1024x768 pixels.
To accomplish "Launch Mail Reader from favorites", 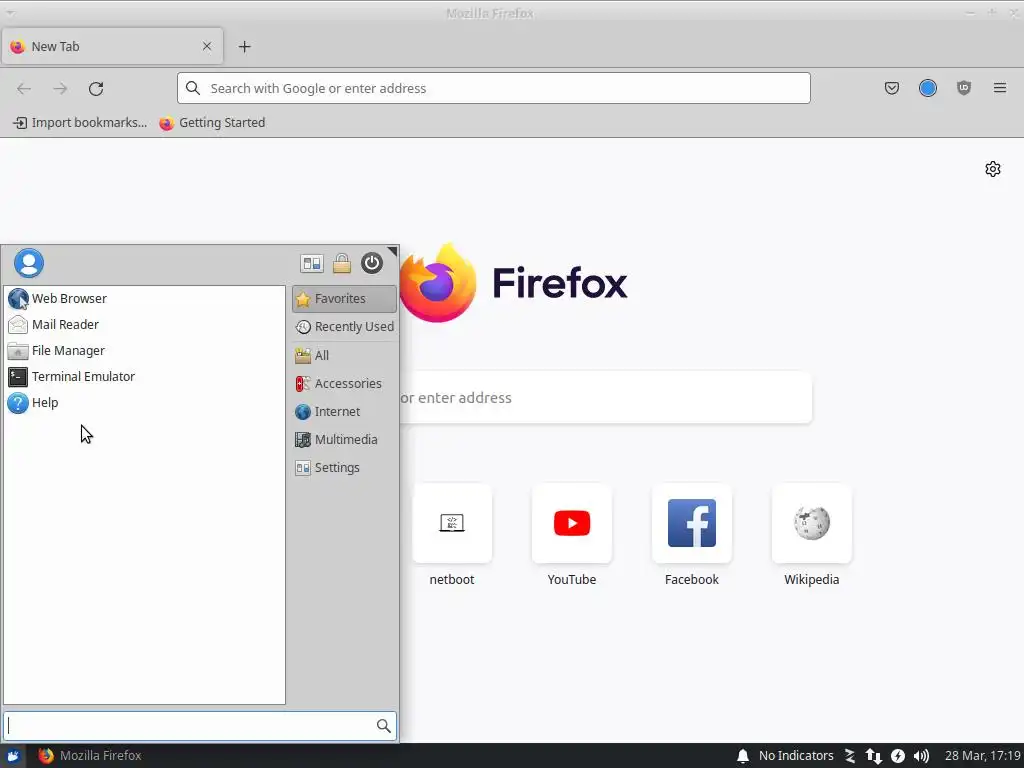I will click(x=144, y=325).
